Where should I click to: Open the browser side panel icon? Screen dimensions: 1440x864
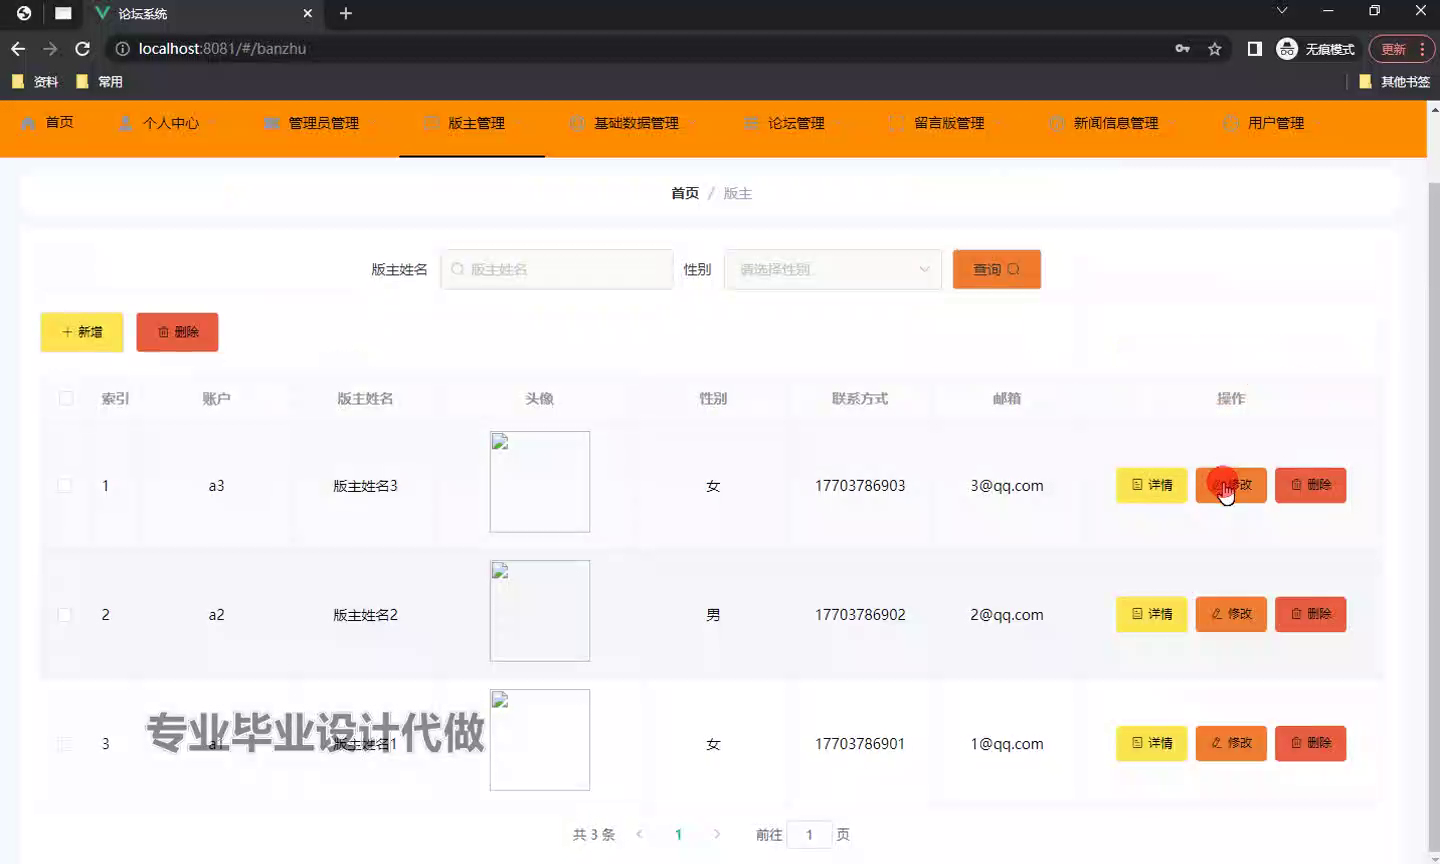point(1254,48)
